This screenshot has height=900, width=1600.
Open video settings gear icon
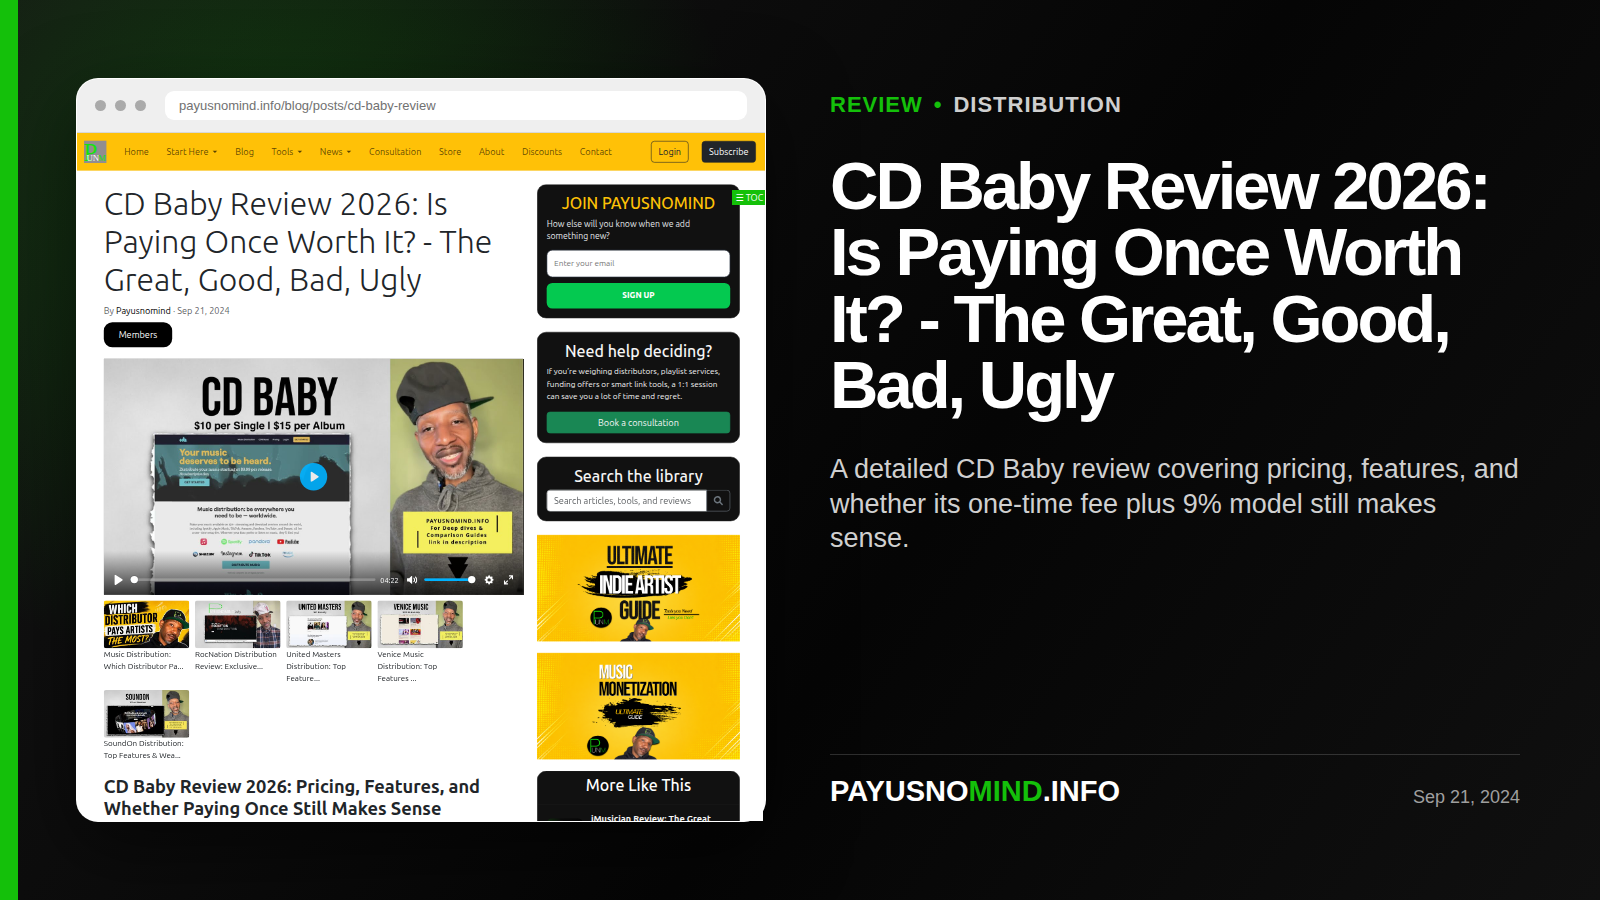(489, 580)
